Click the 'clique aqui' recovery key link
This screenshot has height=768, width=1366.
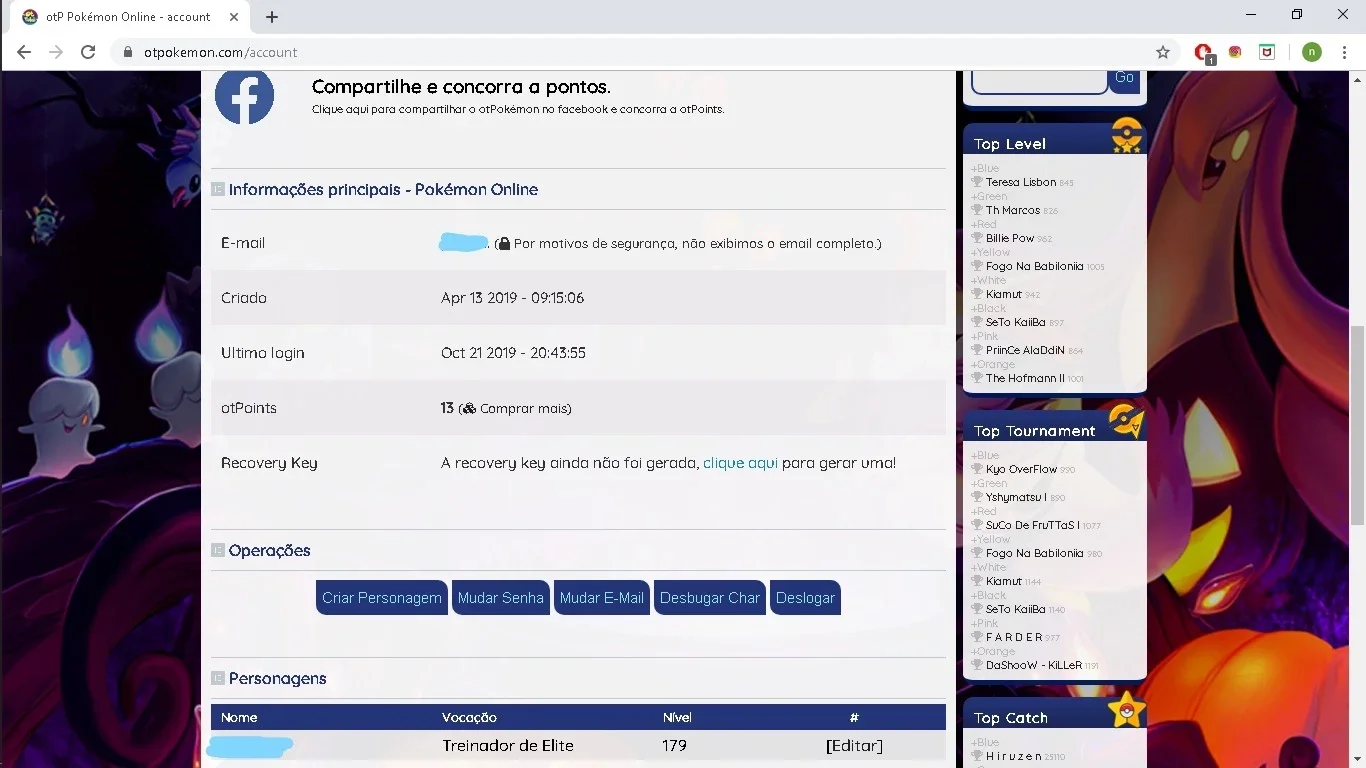(x=740, y=463)
